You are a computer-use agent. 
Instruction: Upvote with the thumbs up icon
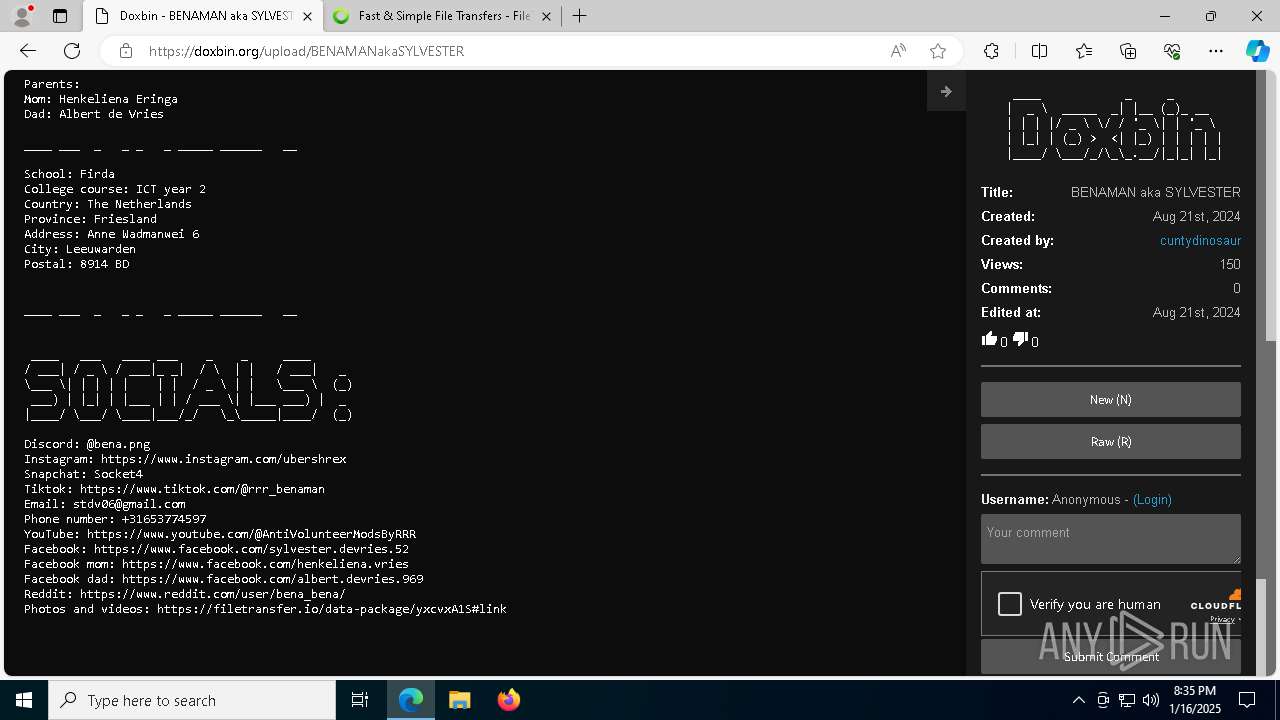click(x=989, y=339)
